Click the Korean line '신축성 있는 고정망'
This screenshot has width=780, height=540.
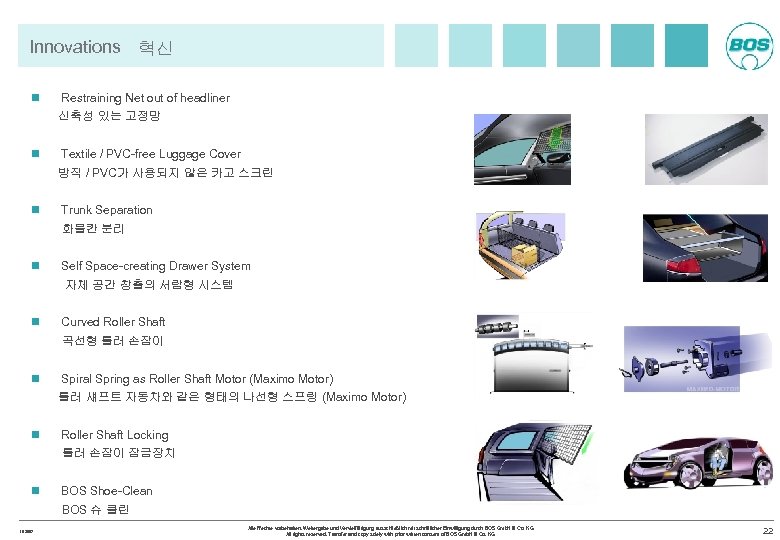tap(109, 116)
